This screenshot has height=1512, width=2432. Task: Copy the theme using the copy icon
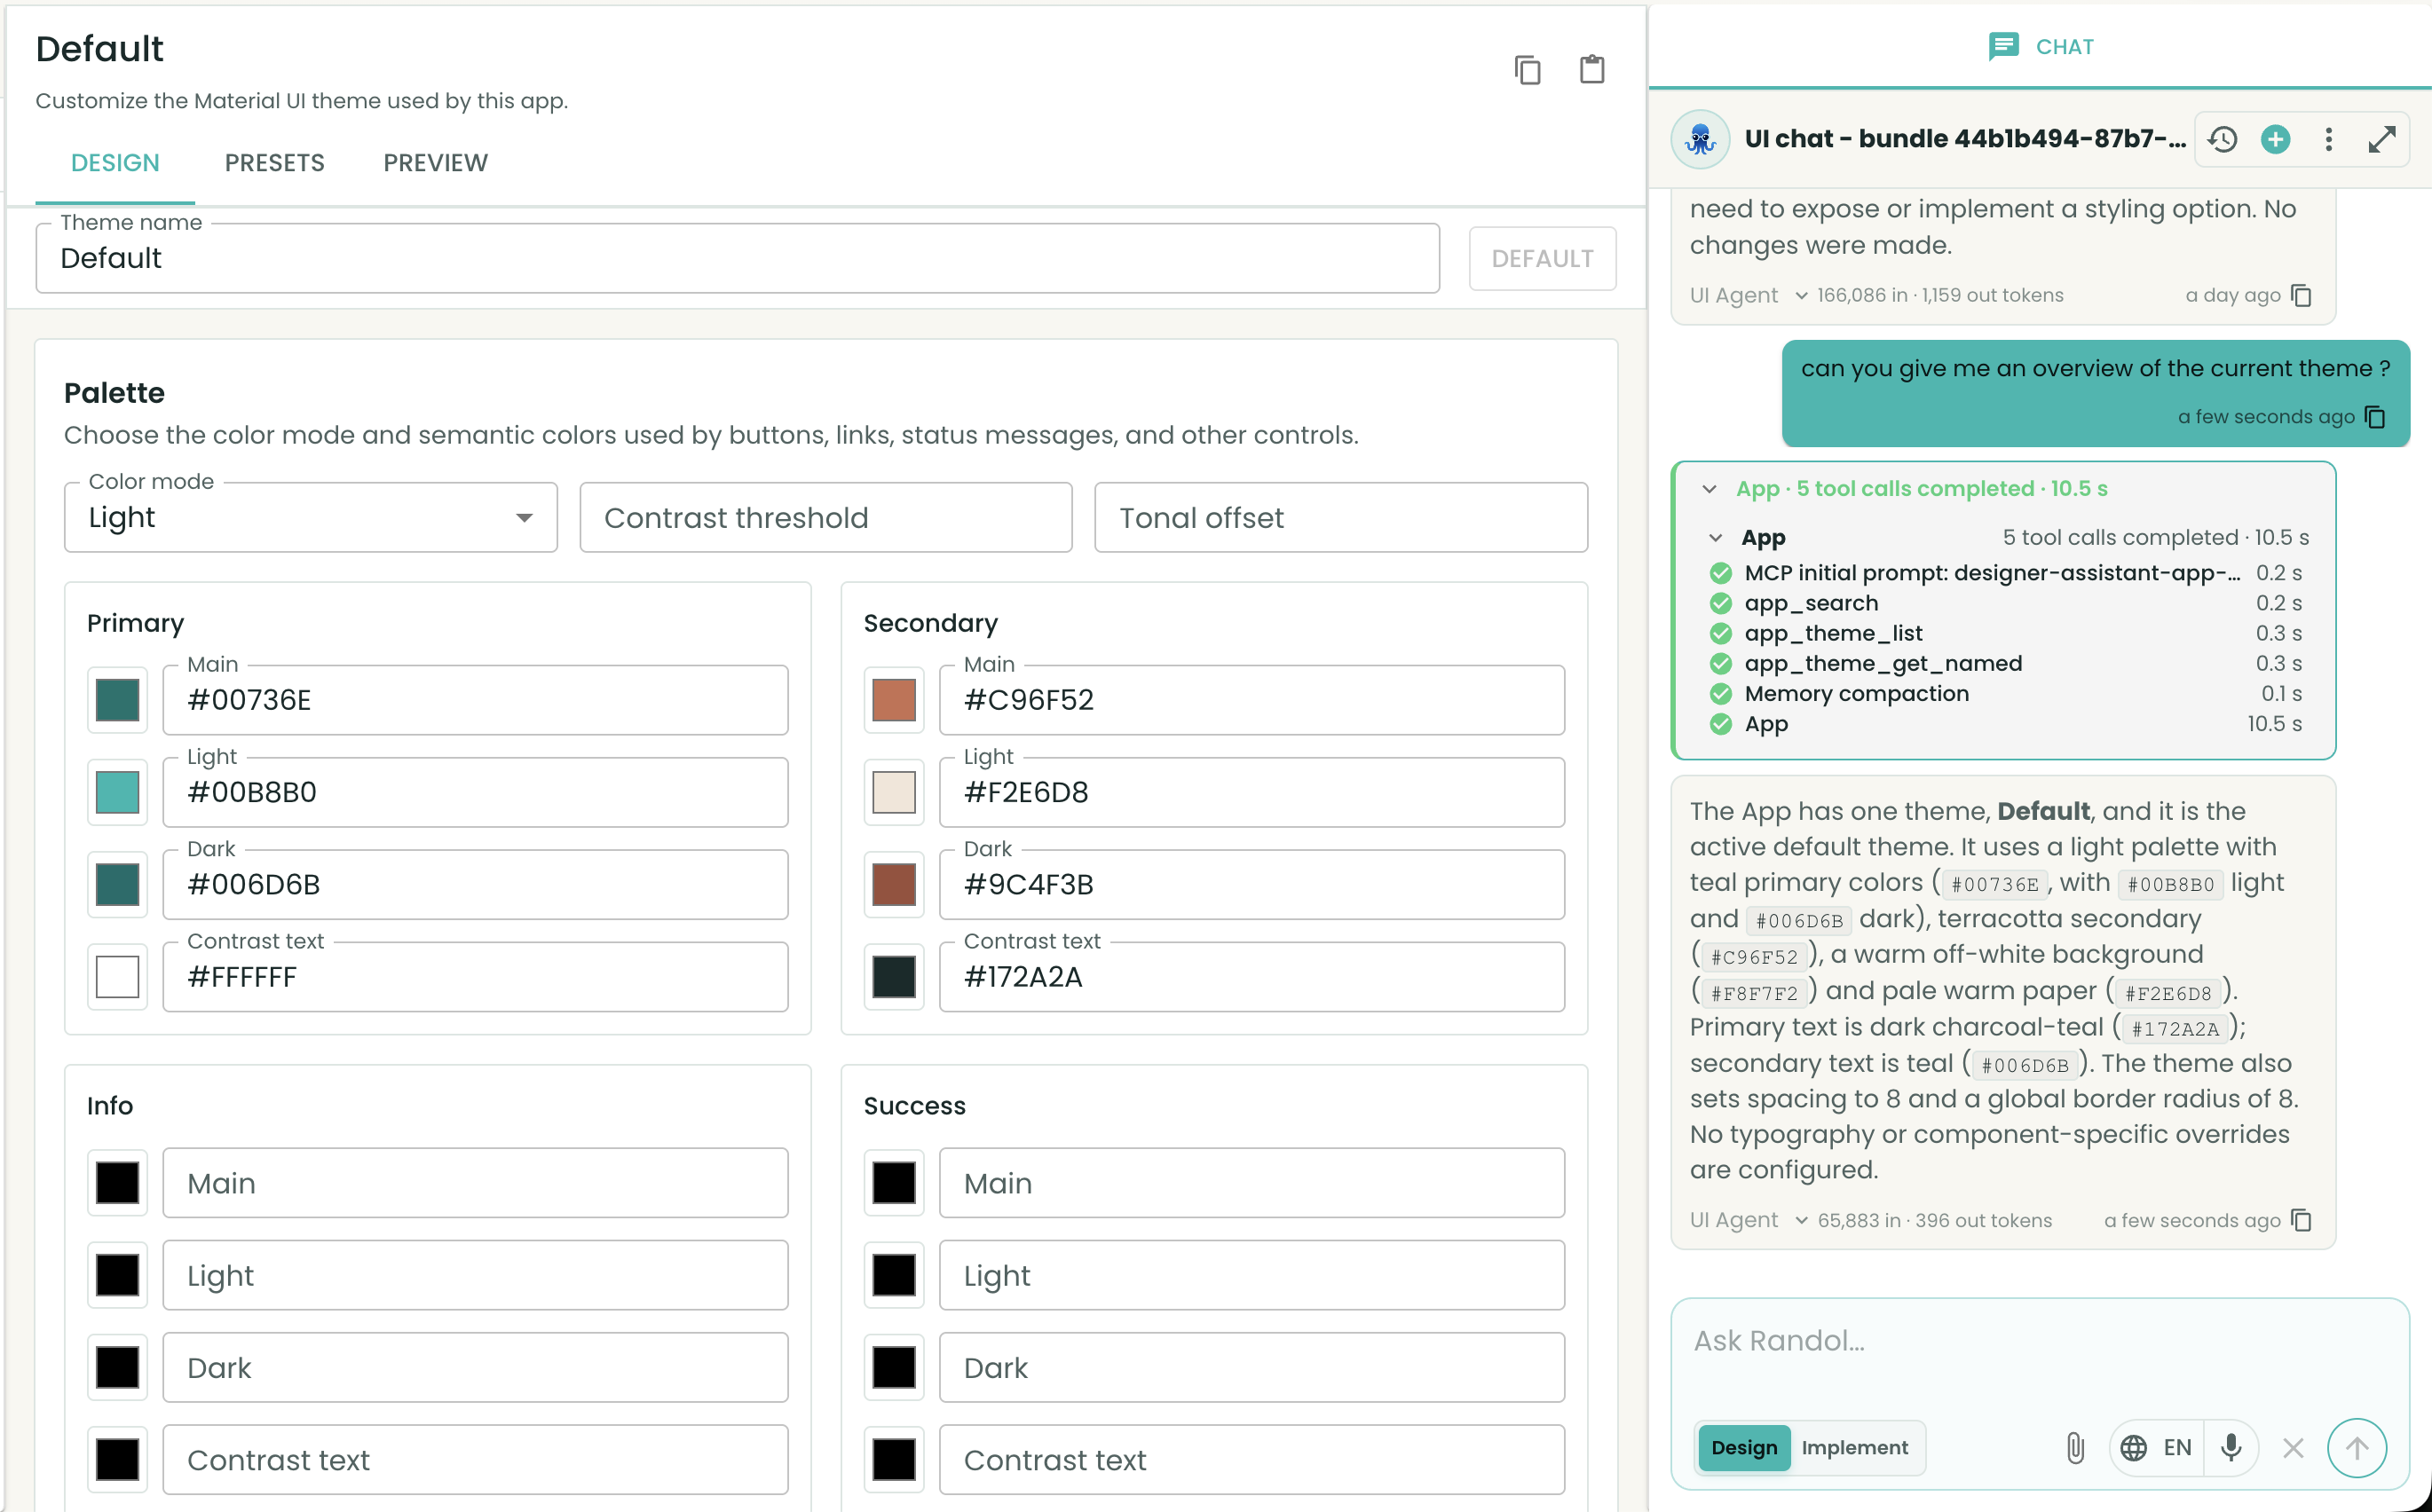click(x=1527, y=70)
